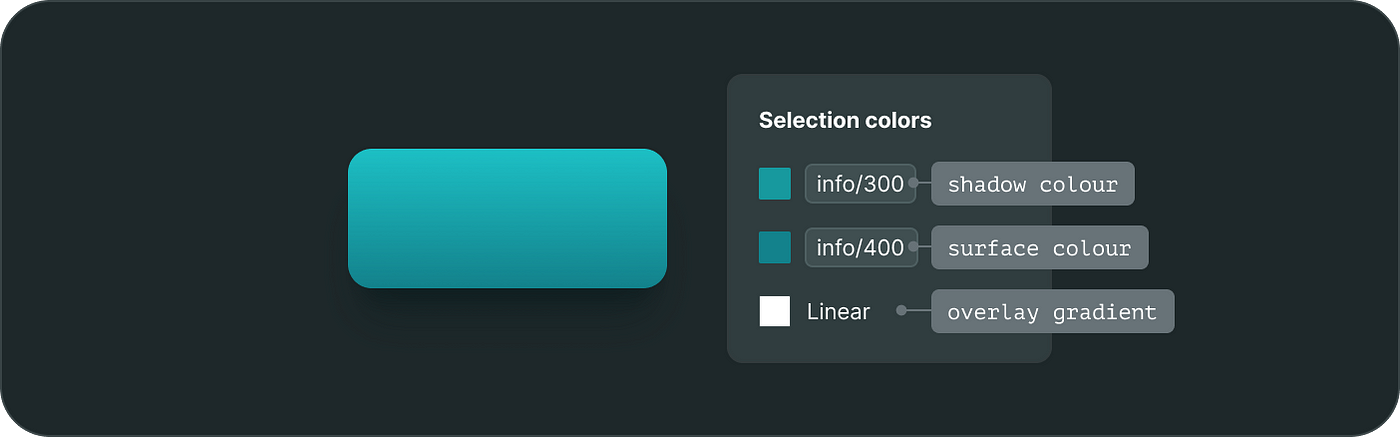1400x437 pixels.
Task: Click canvas between teal rectangle and panel
Action: pos(697,218)
